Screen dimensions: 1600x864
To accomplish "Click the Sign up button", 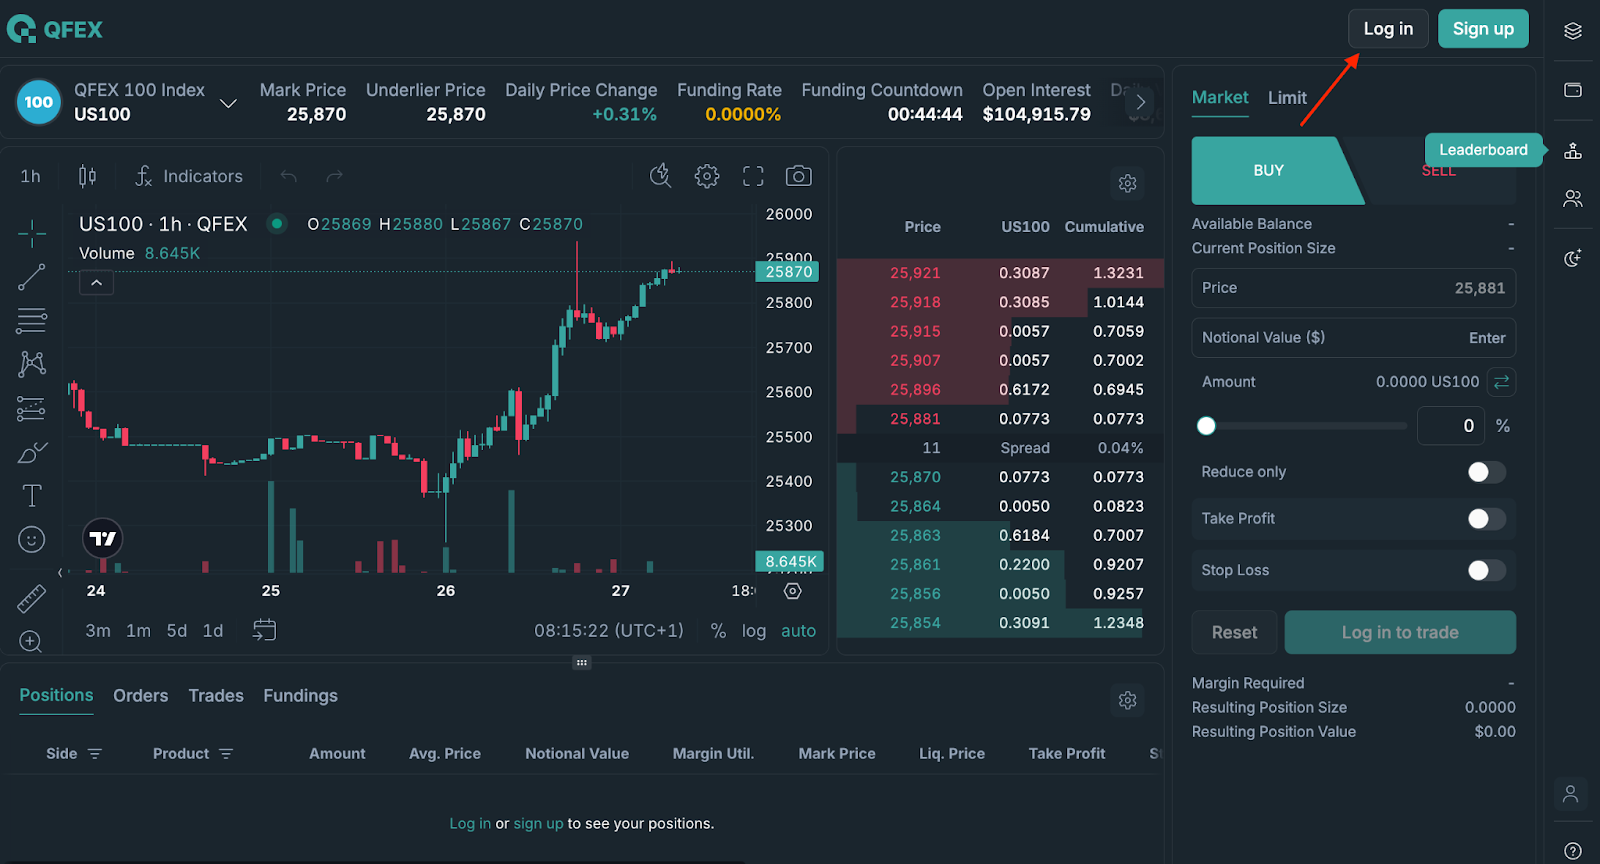I will coord(1483,29).
